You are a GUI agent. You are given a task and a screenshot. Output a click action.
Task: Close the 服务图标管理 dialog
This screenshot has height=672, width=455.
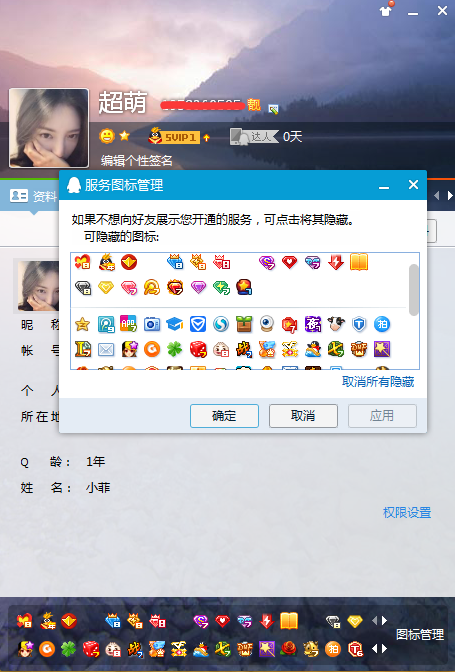click(x=413, y=185)
